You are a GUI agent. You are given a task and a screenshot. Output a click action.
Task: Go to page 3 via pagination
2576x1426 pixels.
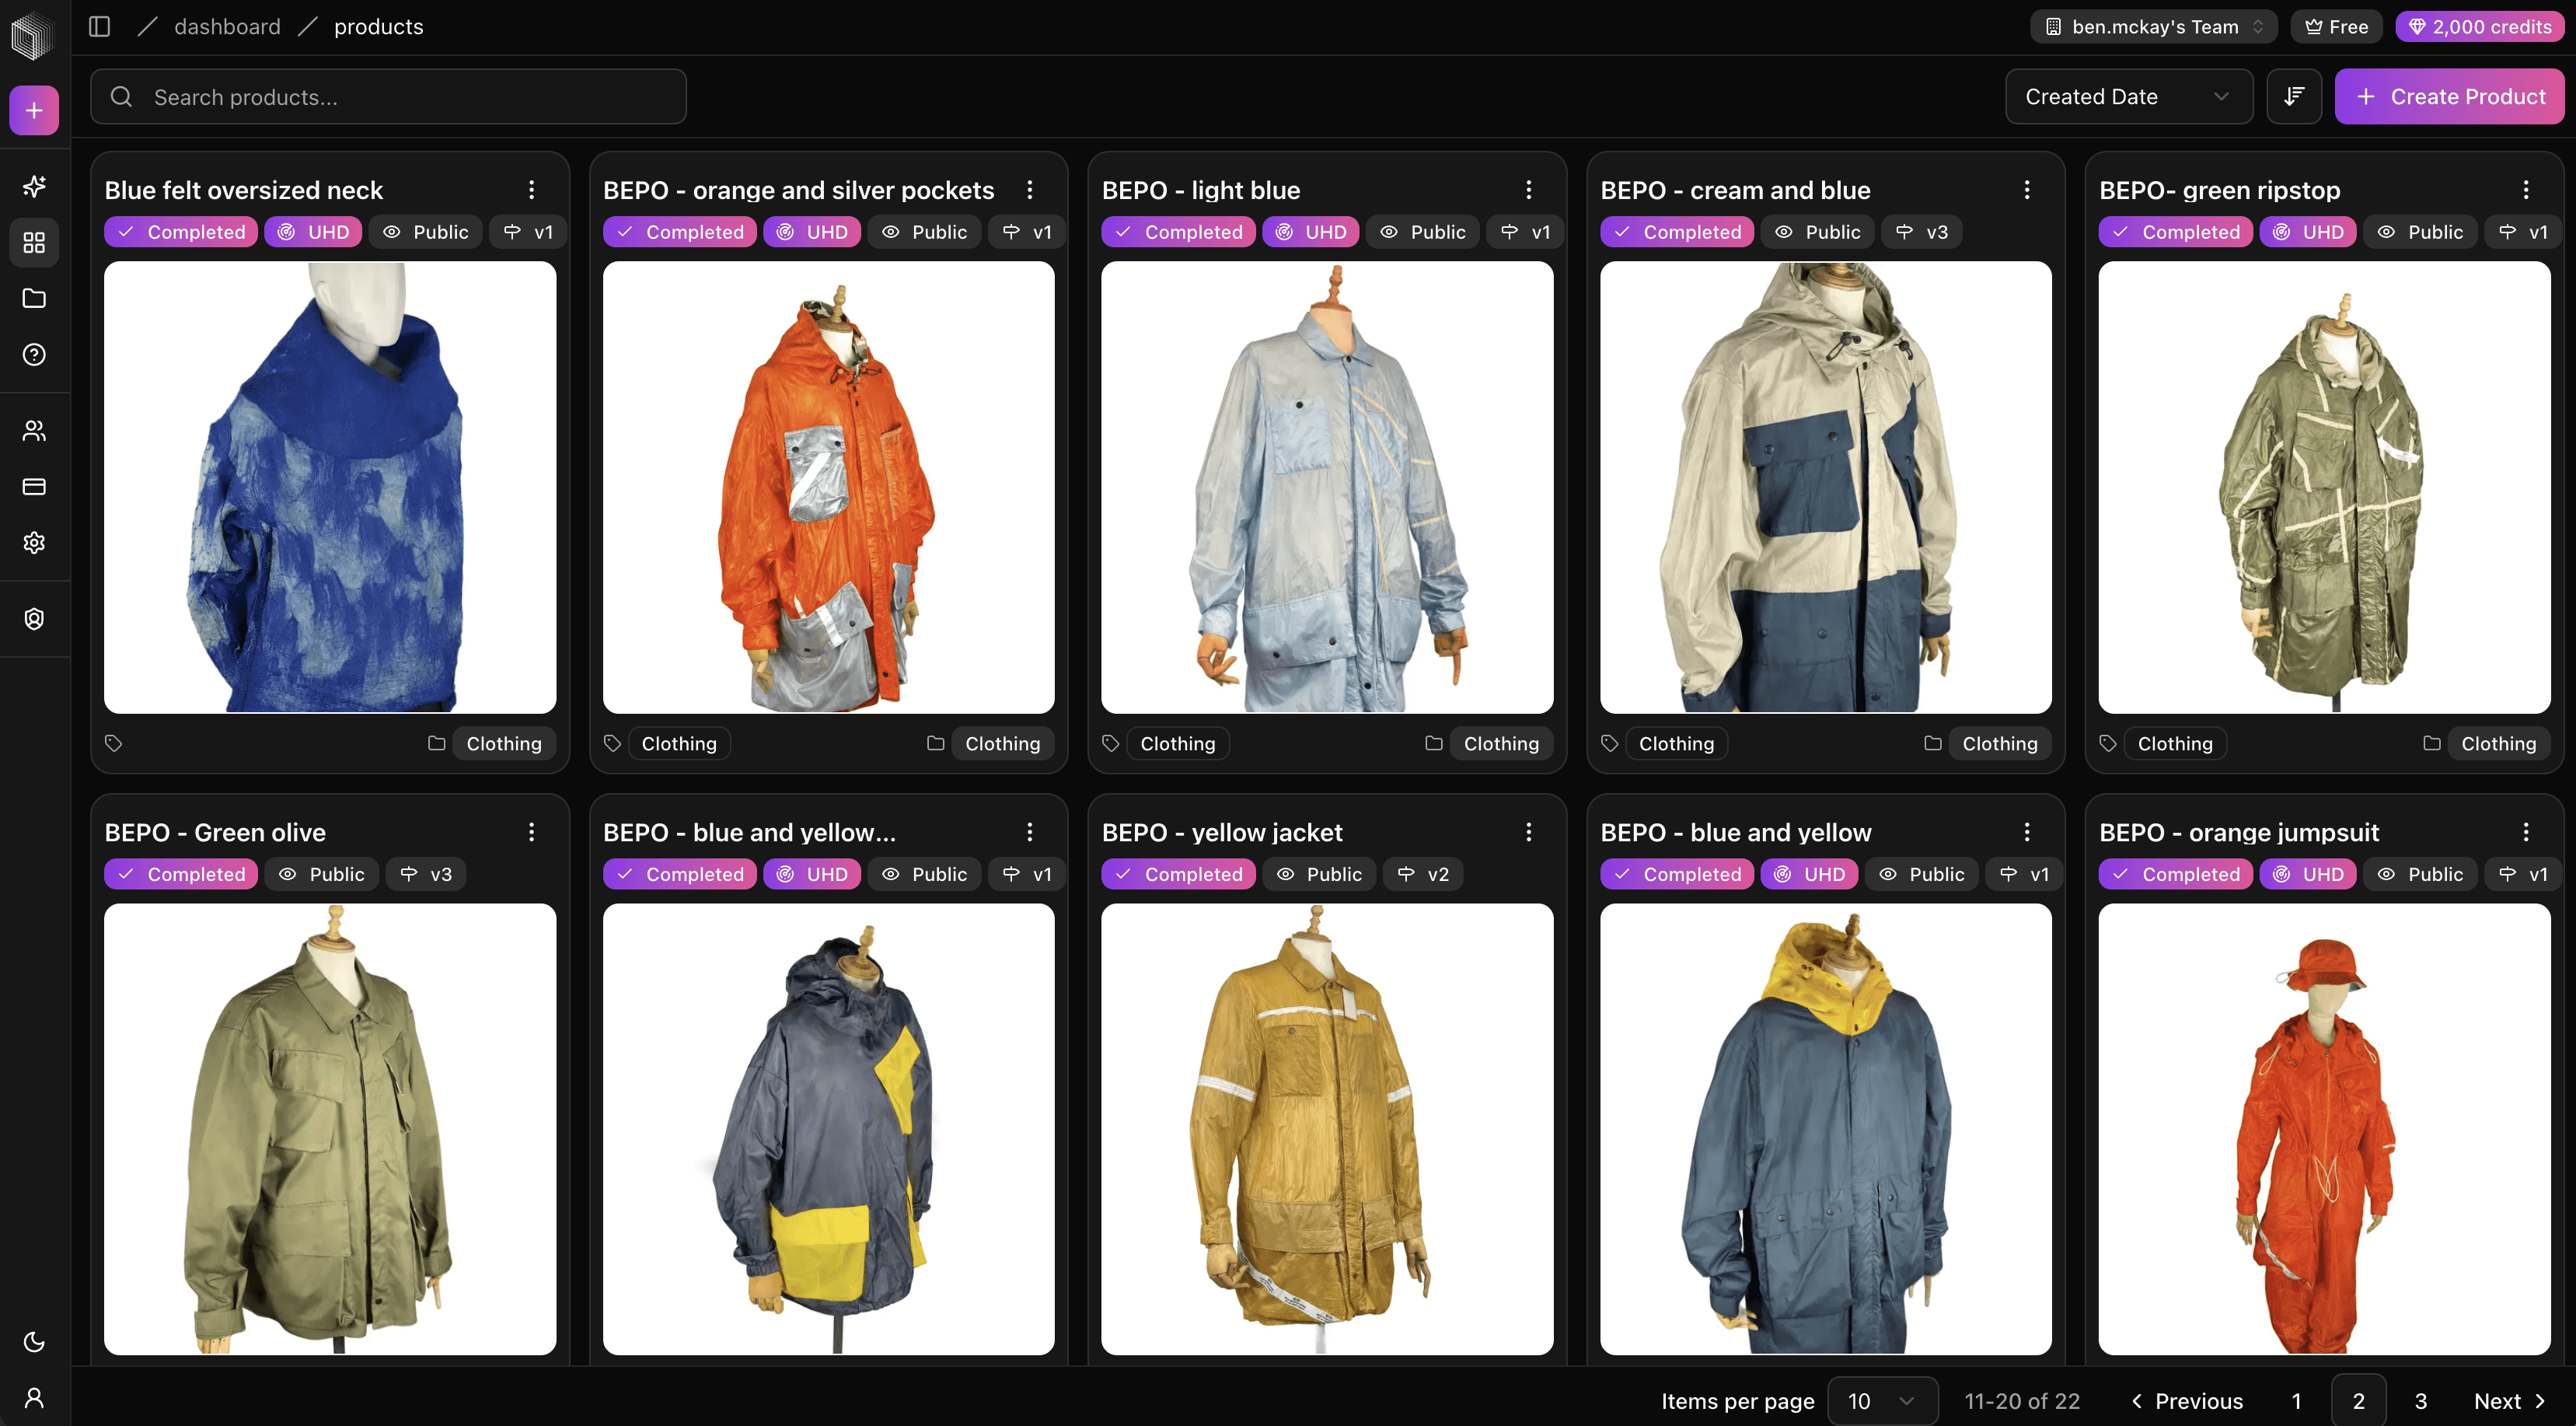click(x=2421, y=1401)
